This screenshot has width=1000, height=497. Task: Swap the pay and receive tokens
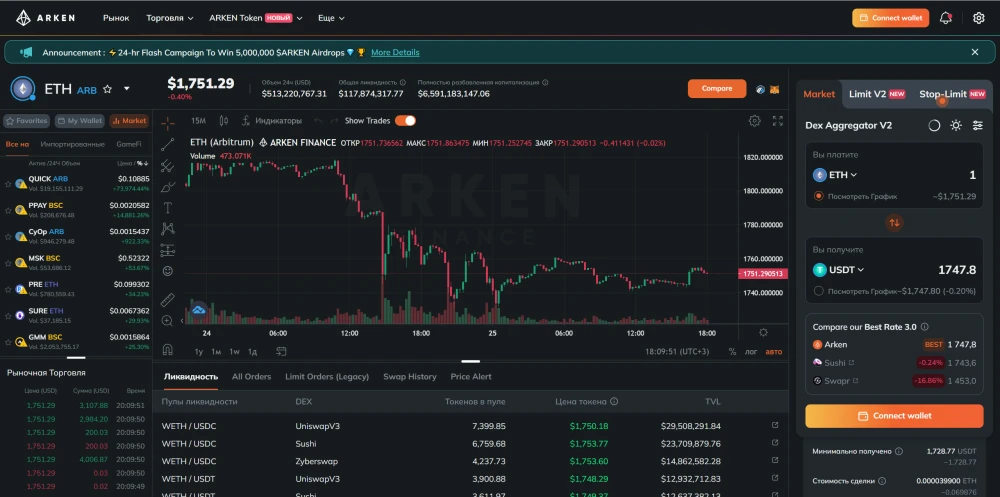coord(895,223)
